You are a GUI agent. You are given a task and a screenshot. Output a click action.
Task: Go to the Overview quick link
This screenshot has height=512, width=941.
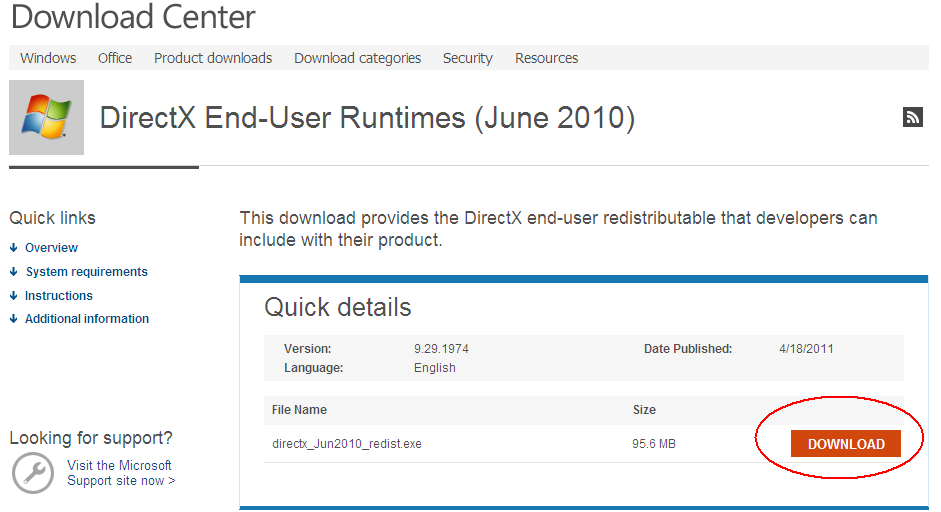pyautogui.click(x=52, y=247)
